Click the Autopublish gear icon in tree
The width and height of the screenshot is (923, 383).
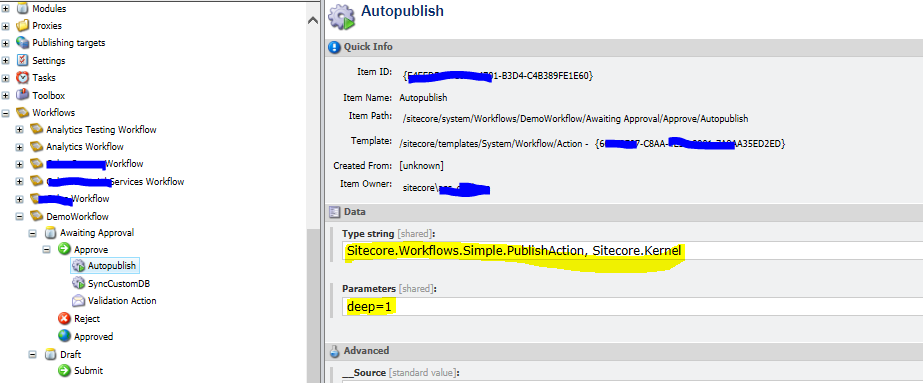78,266
